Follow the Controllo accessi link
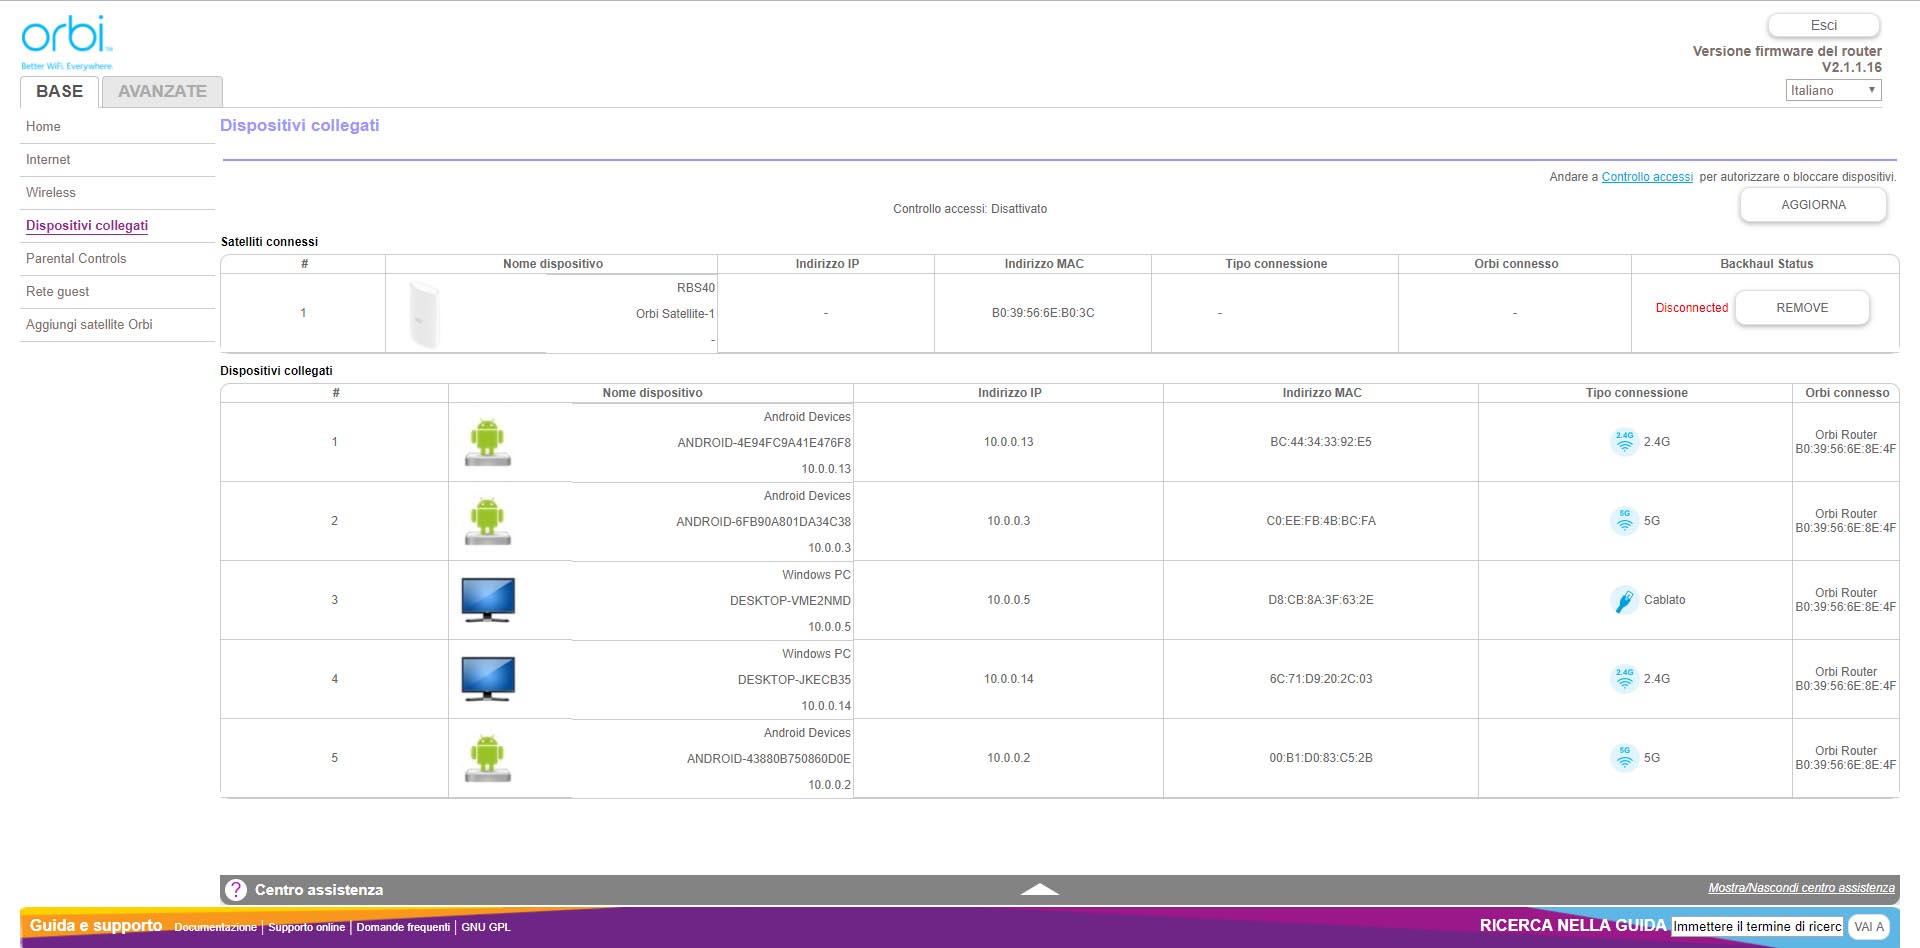 tap(1646, 177)
